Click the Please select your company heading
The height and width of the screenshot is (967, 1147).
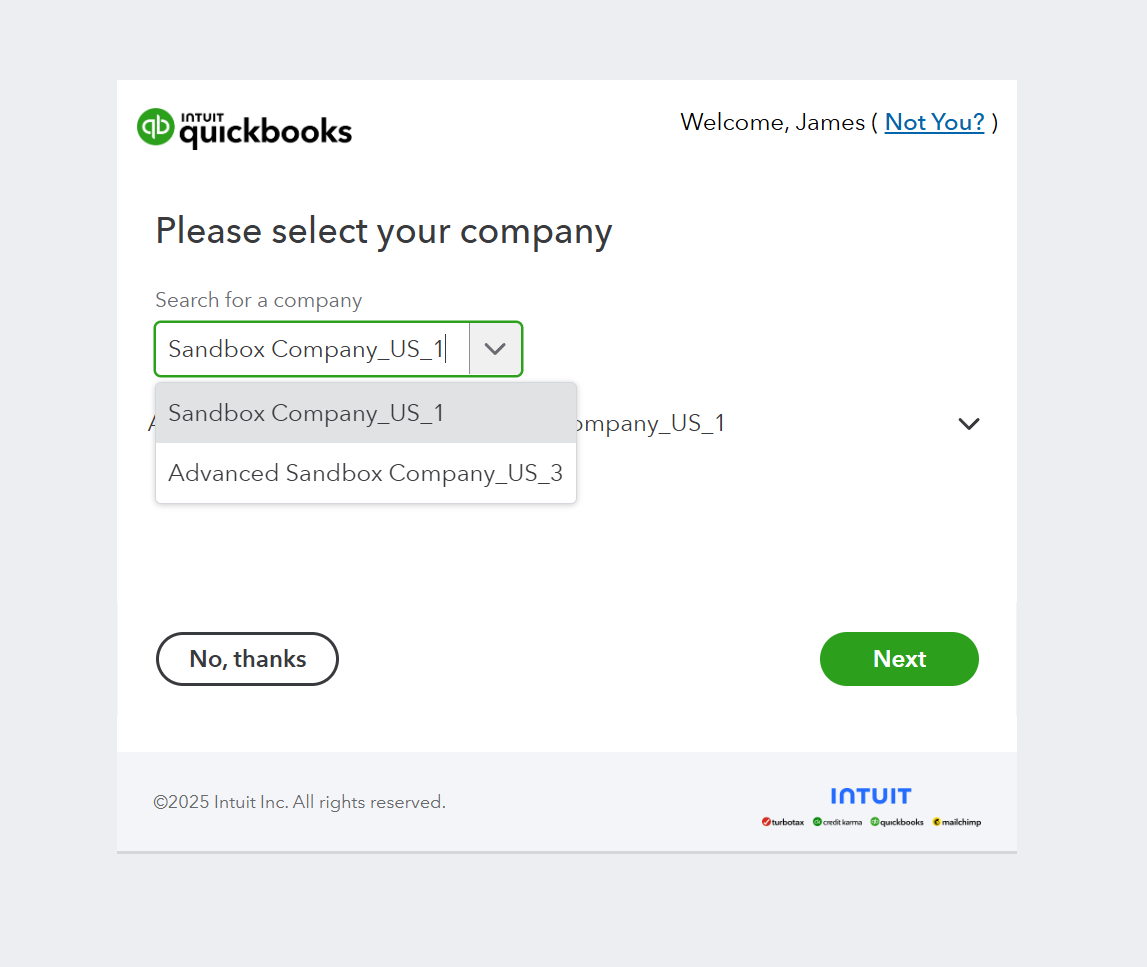tap(383, 231)
